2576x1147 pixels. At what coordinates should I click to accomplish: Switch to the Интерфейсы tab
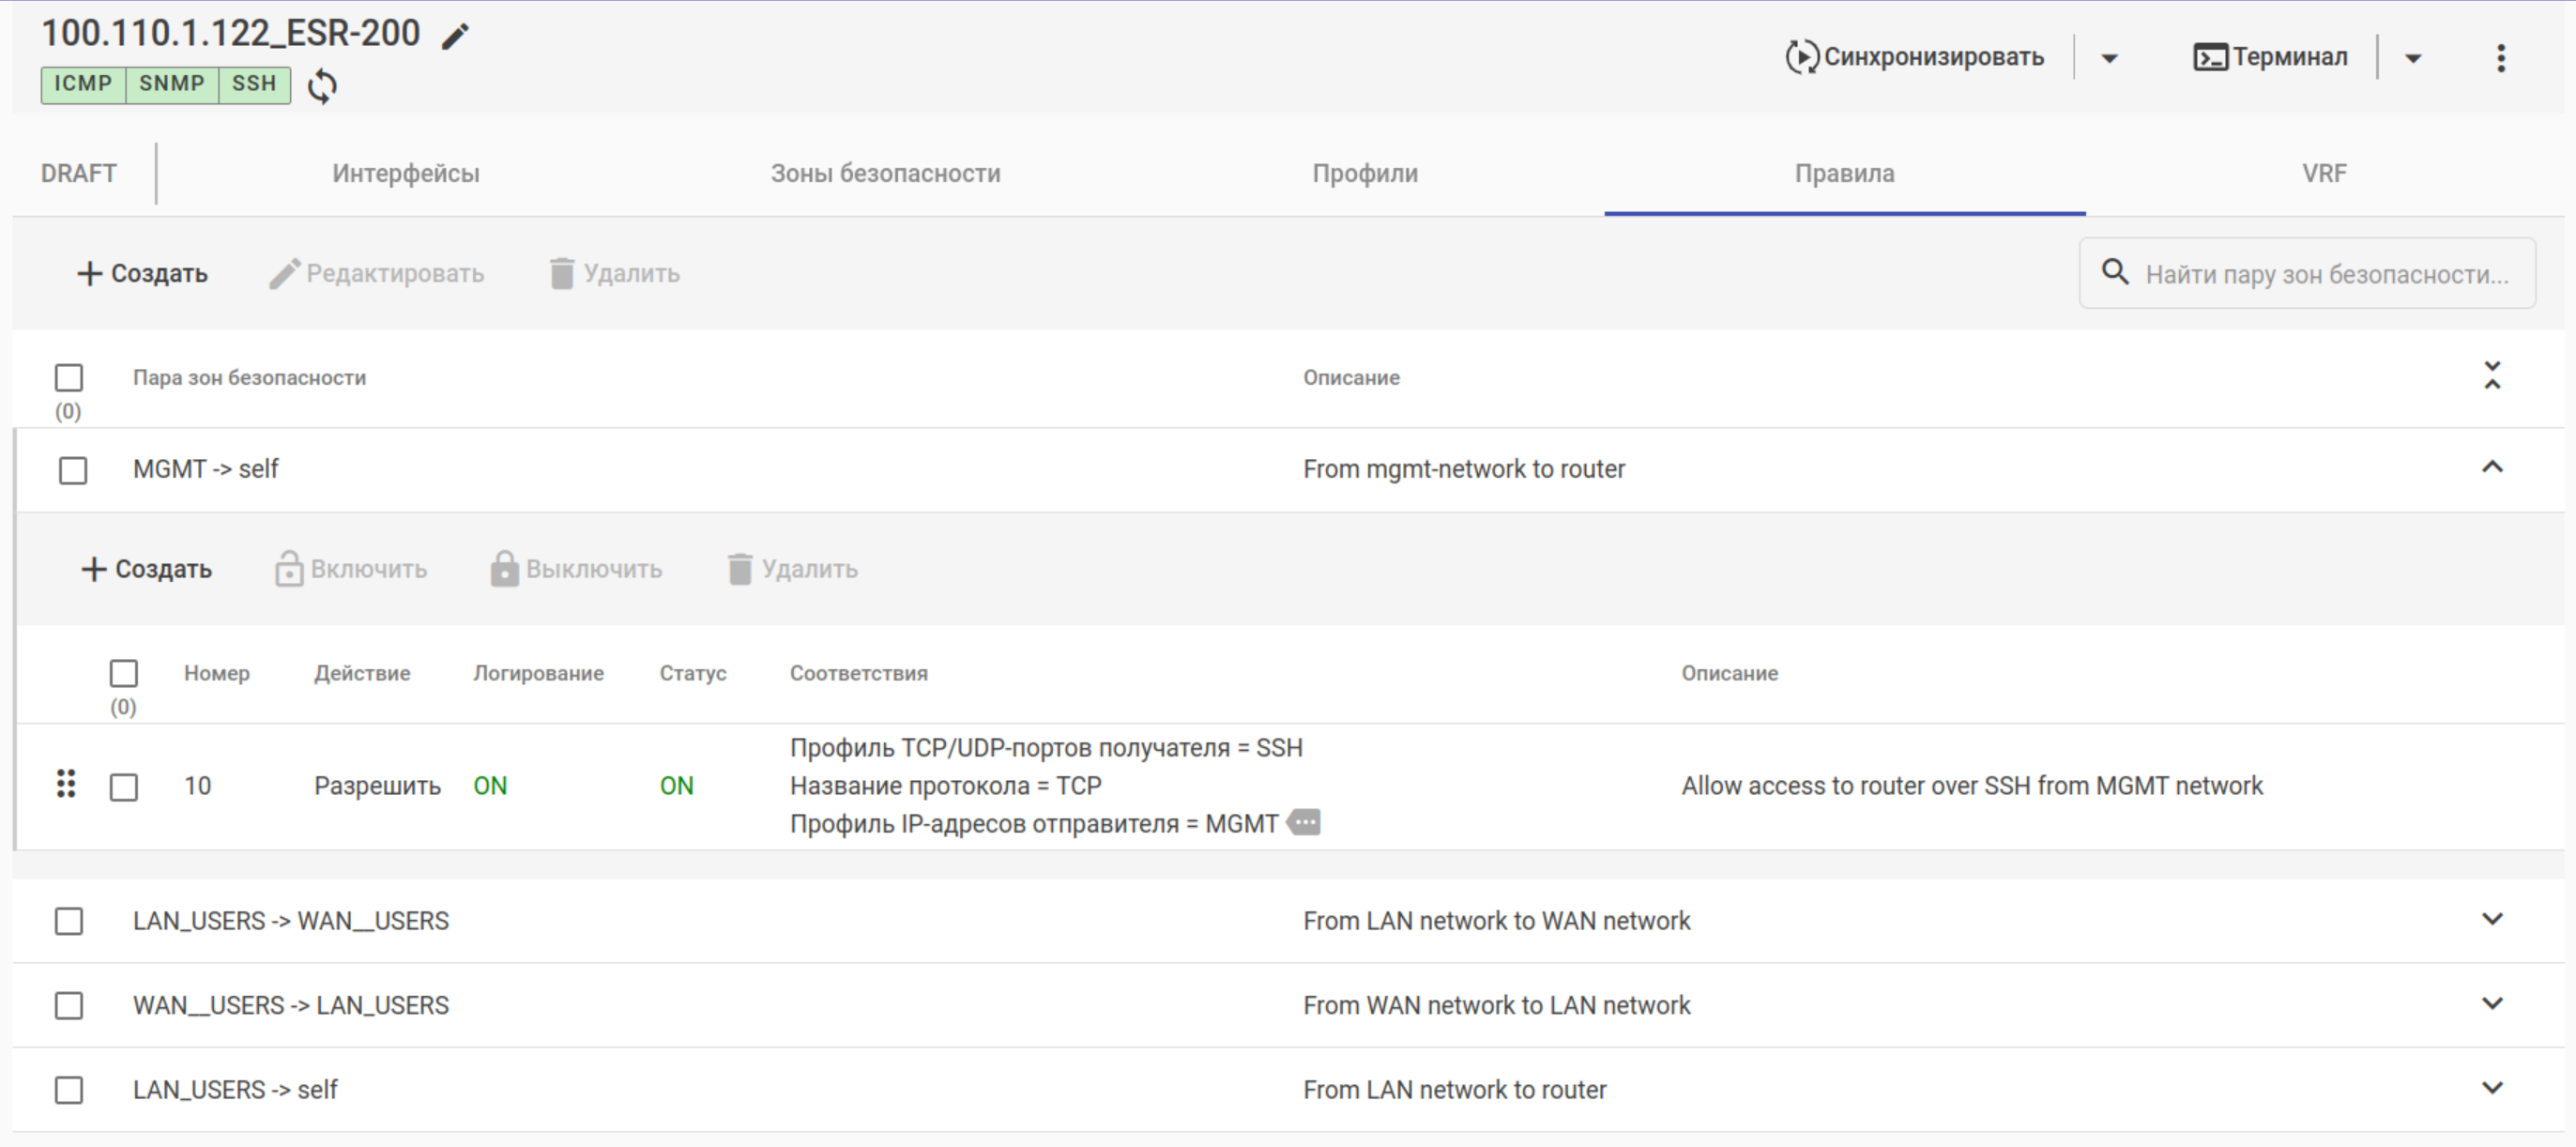click(x=405, y=174)
